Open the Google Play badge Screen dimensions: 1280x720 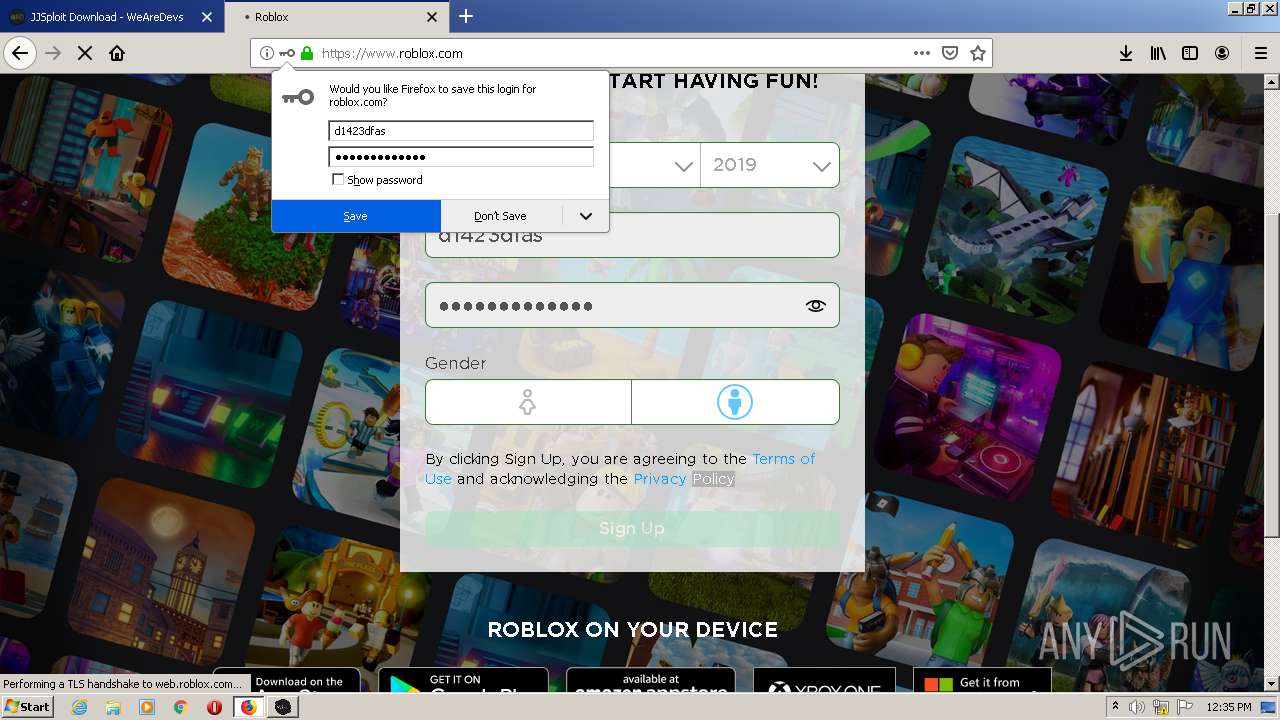coord(463,680)
